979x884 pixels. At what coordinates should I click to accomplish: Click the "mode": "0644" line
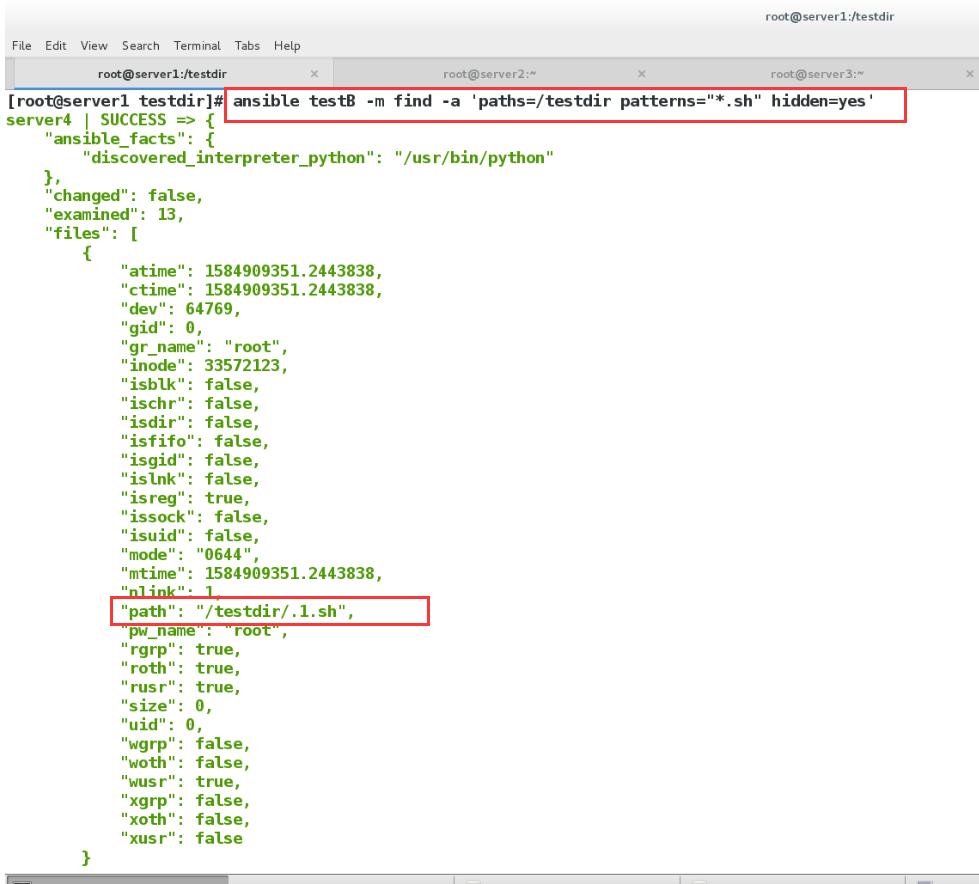(x=190, y=554)
